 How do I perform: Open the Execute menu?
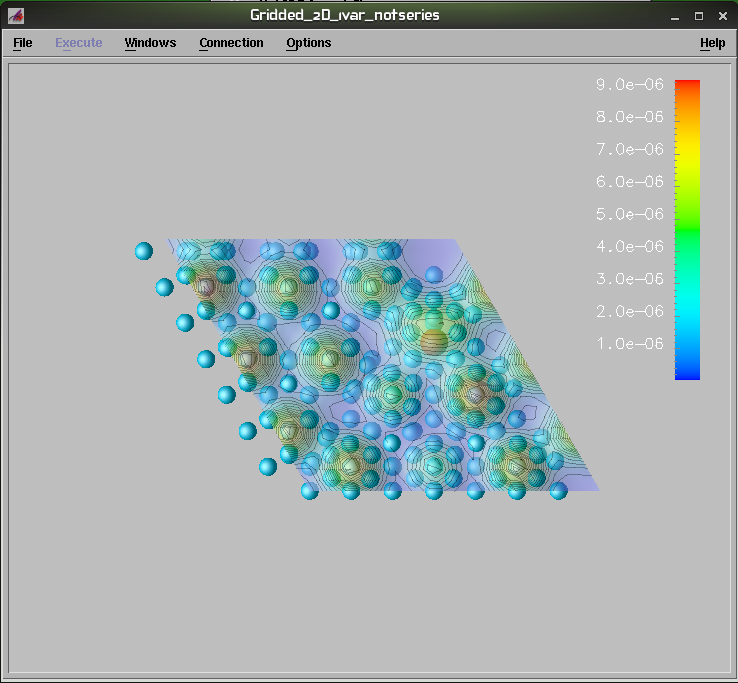click(x=78, y=43)
